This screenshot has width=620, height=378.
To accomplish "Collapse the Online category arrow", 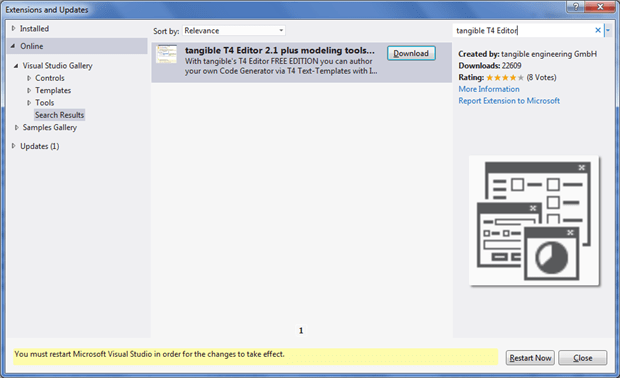I will pyautogui.click(x=13, y=46).
